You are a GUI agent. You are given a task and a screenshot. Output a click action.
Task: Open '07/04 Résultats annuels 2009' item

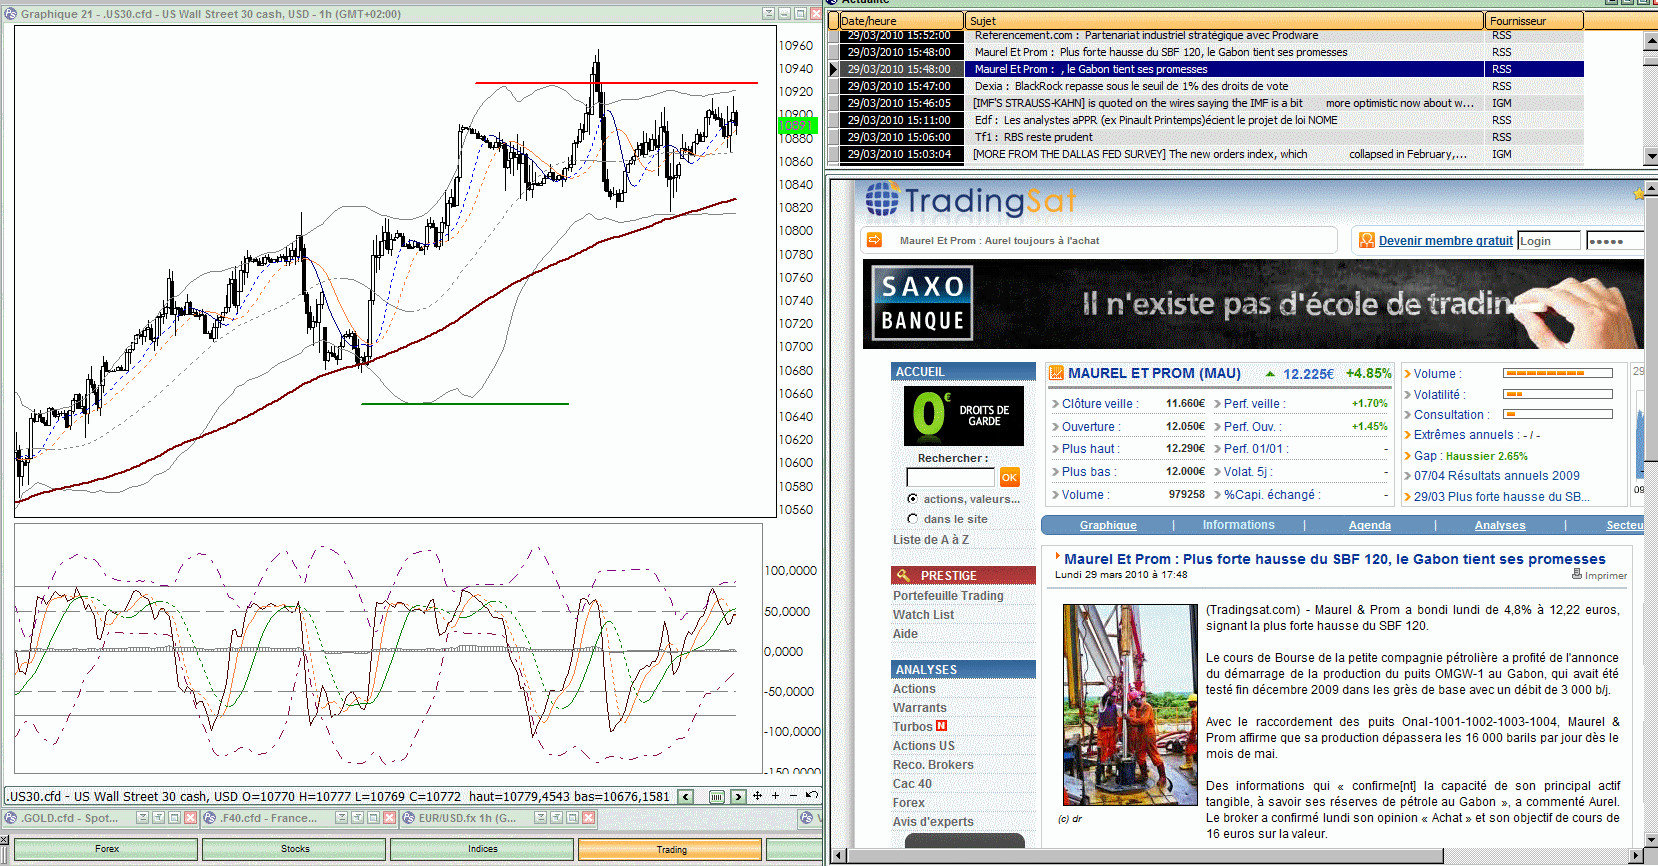coord(1496,476)
